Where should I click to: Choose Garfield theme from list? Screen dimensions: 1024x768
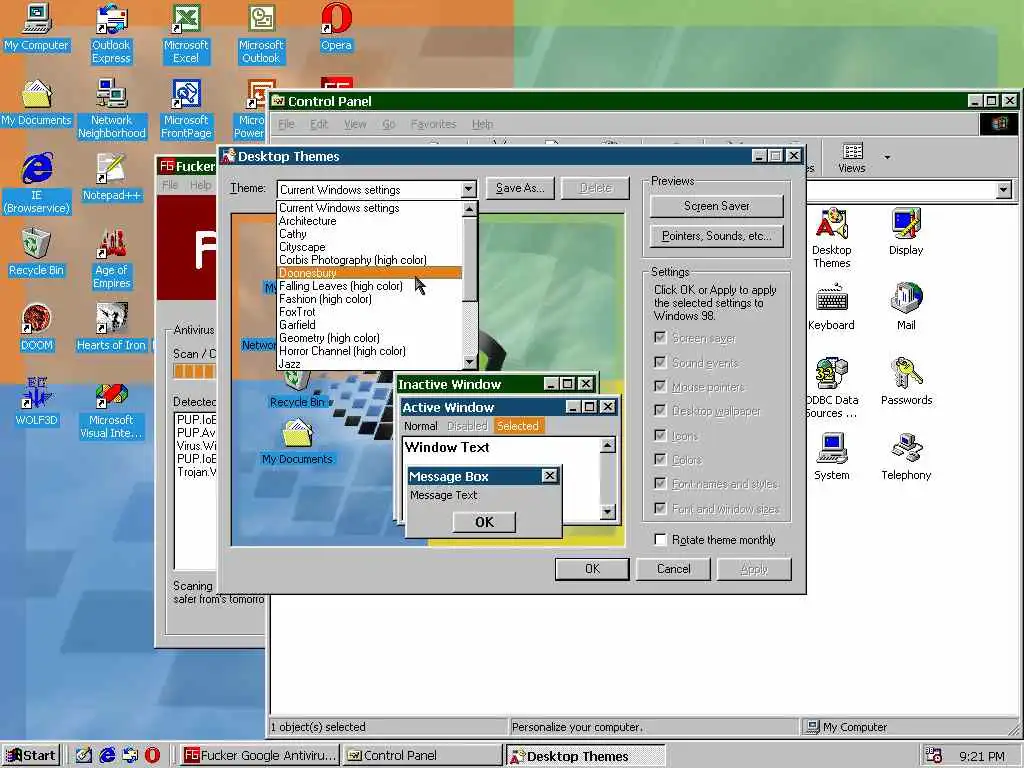click(370, 325)
